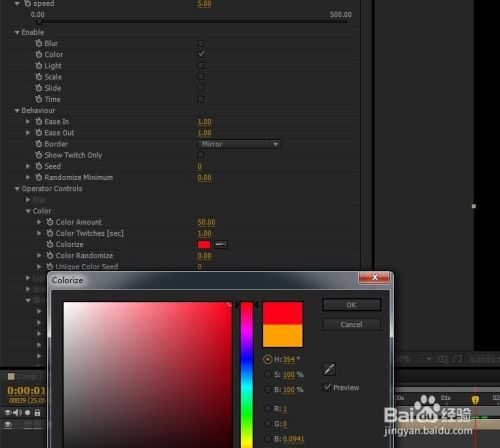The image size is (500, 448).
Task: Click the Blur stopwatch icon
Action: (x=39, y=43)
